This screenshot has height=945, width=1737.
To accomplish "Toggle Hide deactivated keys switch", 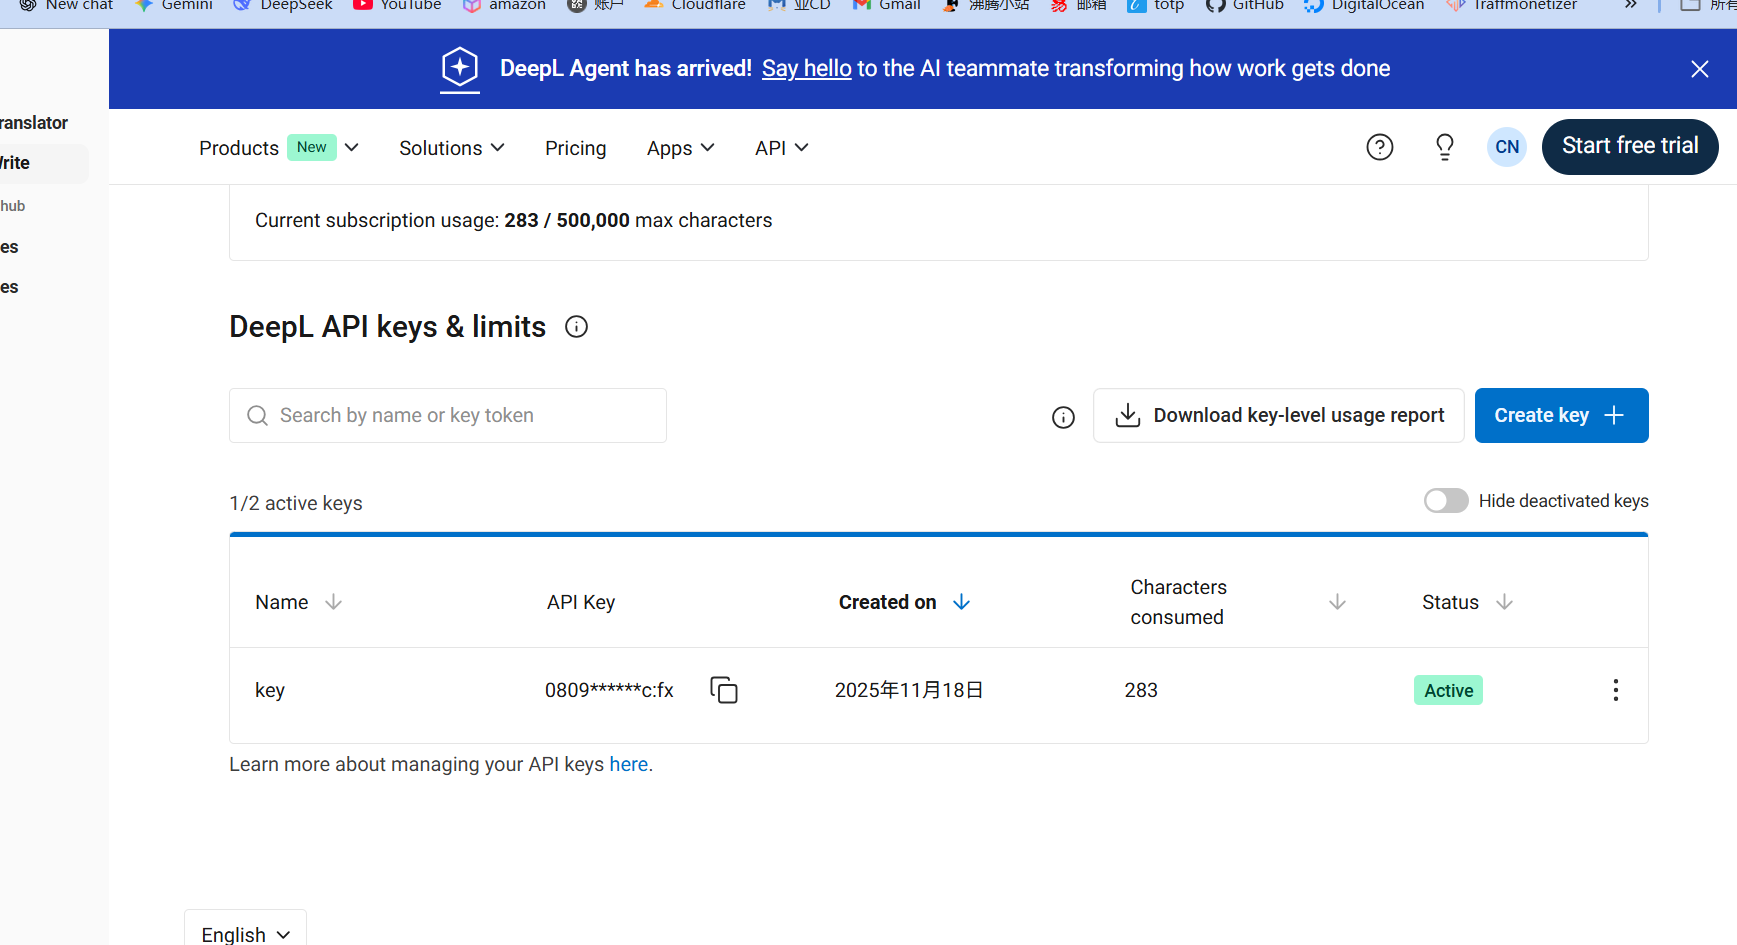I will tap(1446, 501).
